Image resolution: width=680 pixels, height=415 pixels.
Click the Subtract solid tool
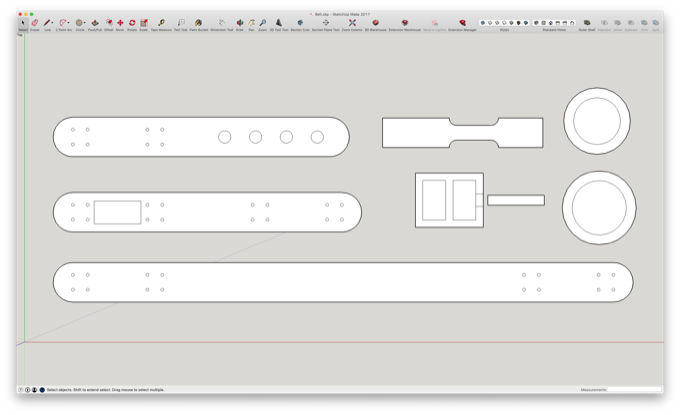click(631, 25)
